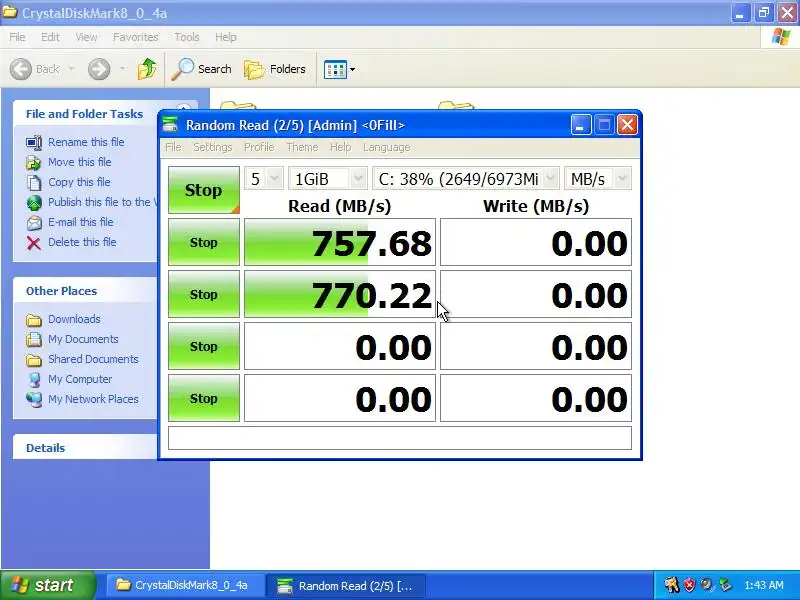Viewport: 800px width, 600px height.
Task: Click Stop button beside 757.68 result
Action: click(x=204, y=242)
